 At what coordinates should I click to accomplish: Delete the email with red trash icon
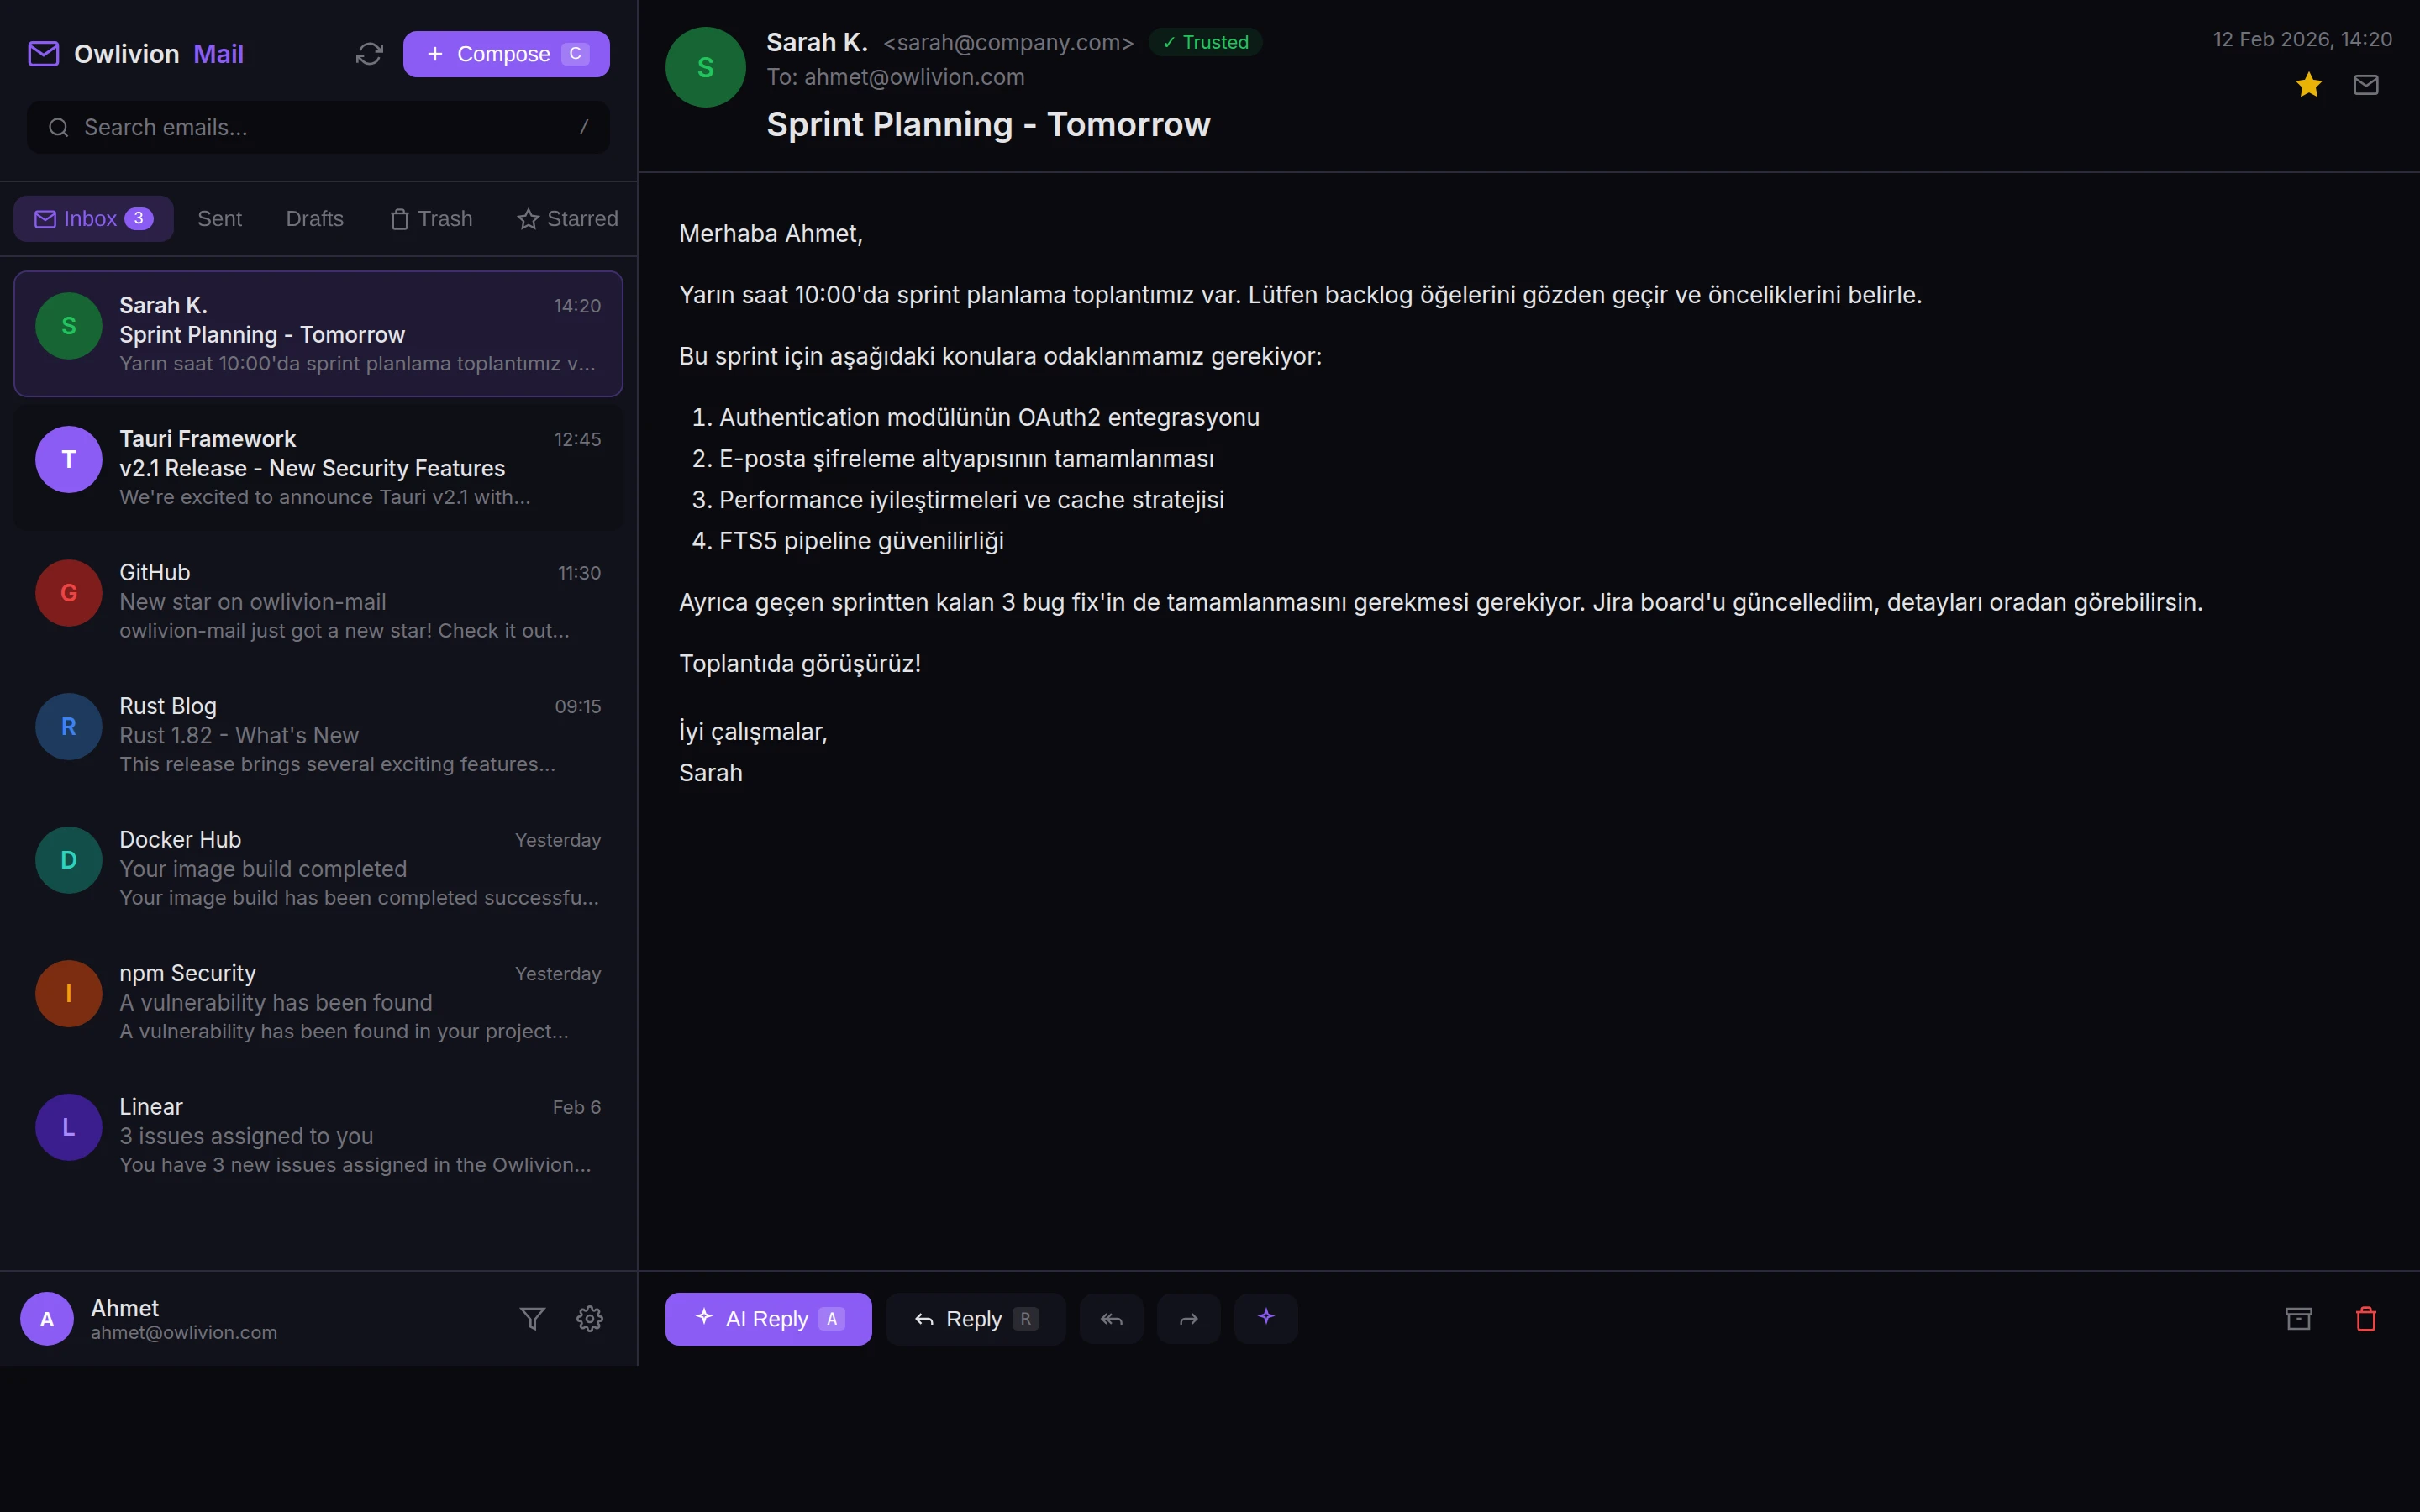click(x=2365, y=1318)
